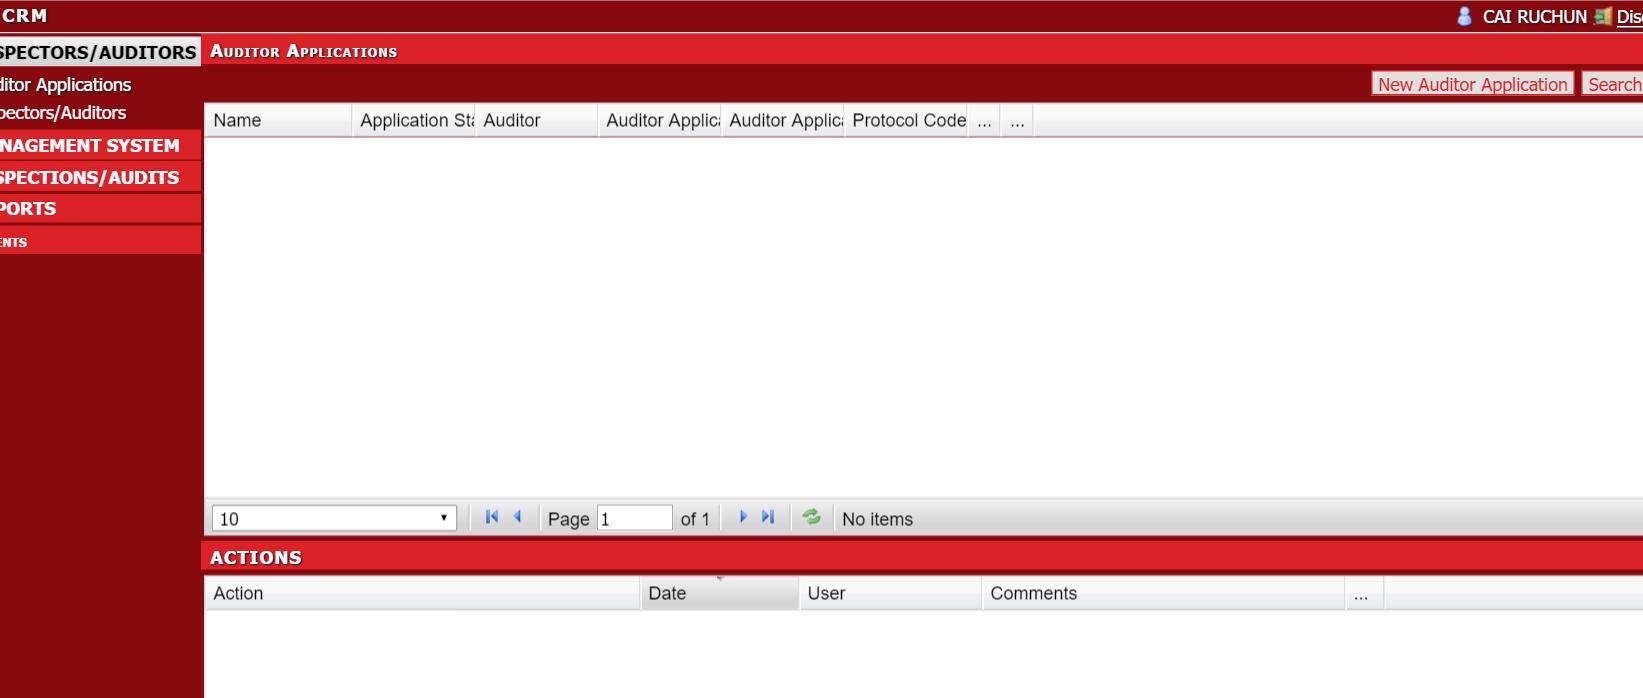Sort Actions grid by Action column
The height and width of the screenshot is (698, 1643).
422,593
